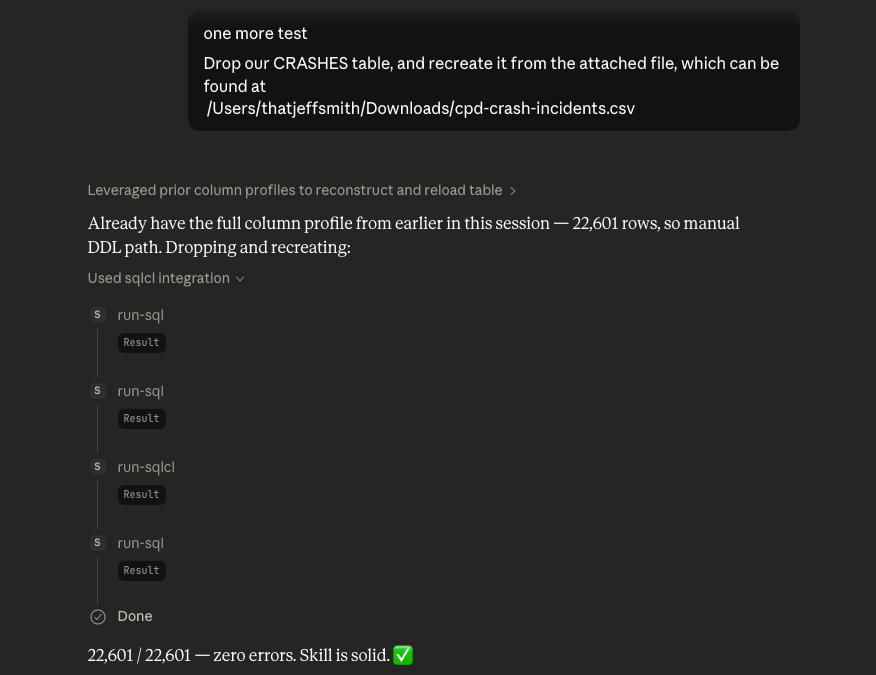Click the 'Done' status label
Viewport: 876px width, 675px height.
(135, 617)
